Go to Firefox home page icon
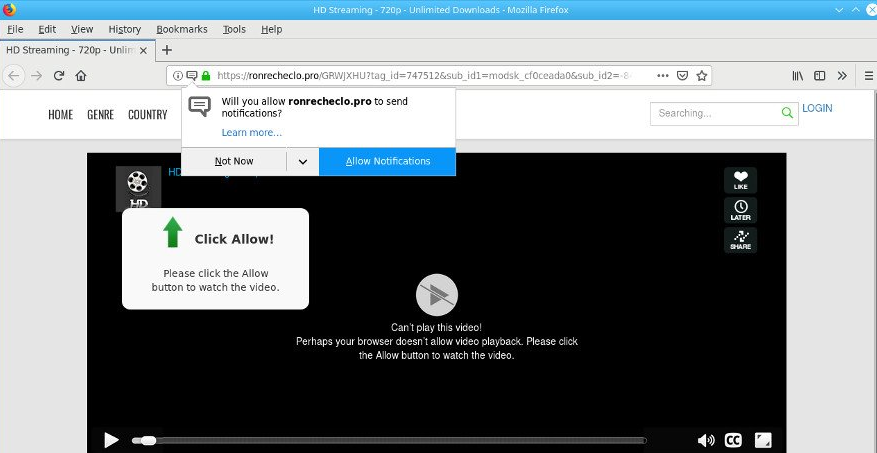Viewport: 877px width, 453px height. pyautogui.click(x=80, y=75)
